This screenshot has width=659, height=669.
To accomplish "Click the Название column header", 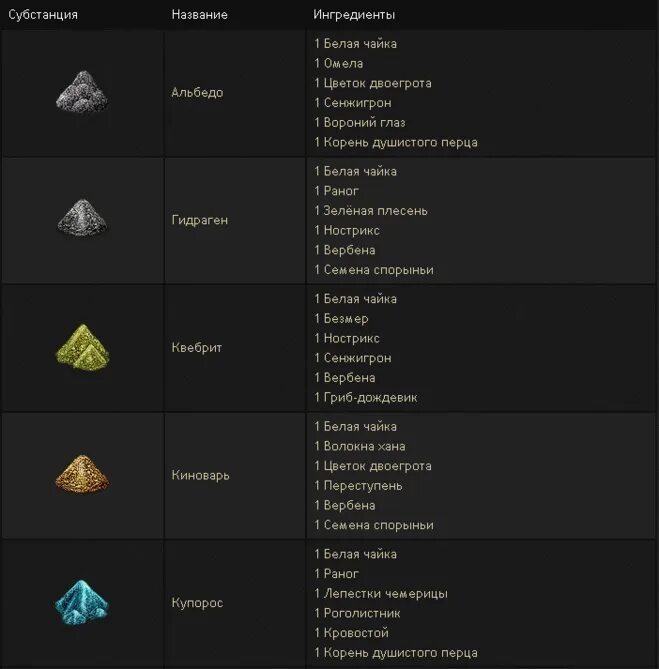I will click(x=199, y=15).
